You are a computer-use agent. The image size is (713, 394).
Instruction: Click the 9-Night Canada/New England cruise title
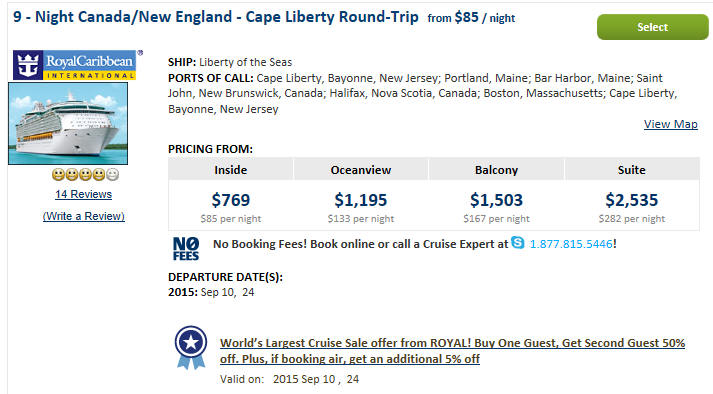click(x=216, y=17)
